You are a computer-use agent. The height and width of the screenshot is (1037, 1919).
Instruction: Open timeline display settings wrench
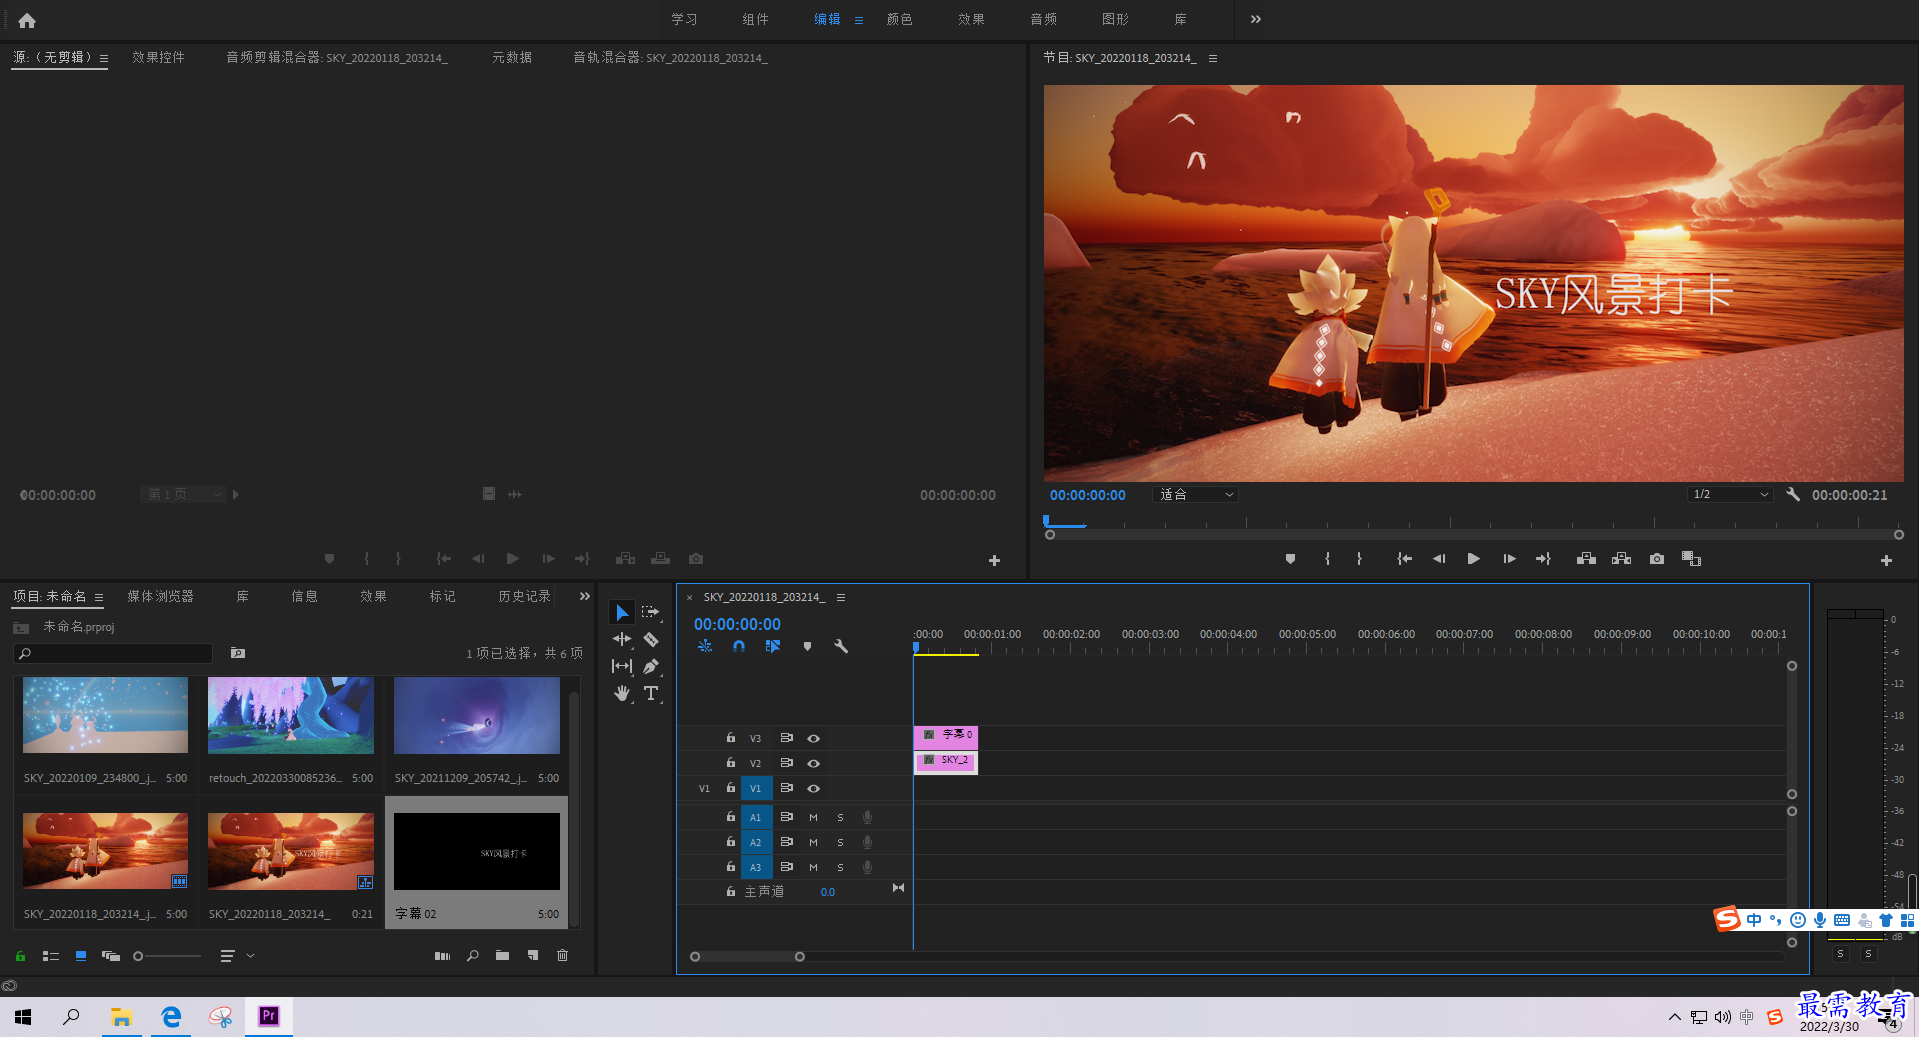[x=841, y=646]
